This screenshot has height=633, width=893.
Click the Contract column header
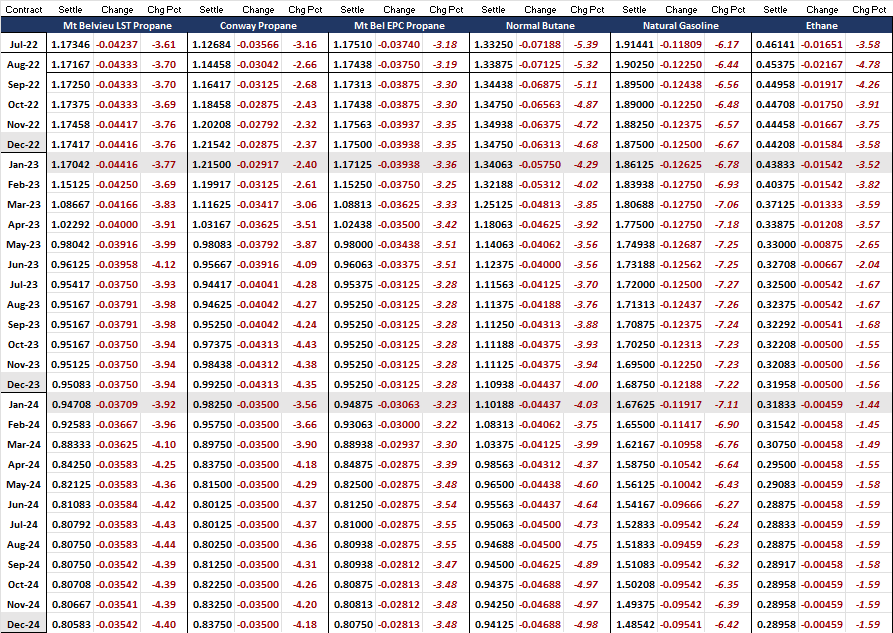[23, 10]
